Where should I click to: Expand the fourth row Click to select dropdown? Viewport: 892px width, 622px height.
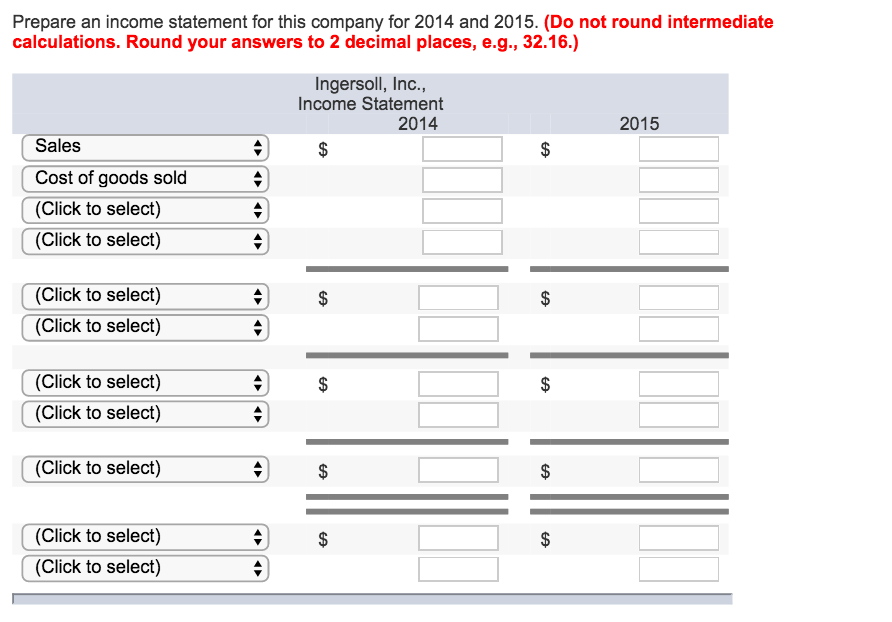pos(145,241)
